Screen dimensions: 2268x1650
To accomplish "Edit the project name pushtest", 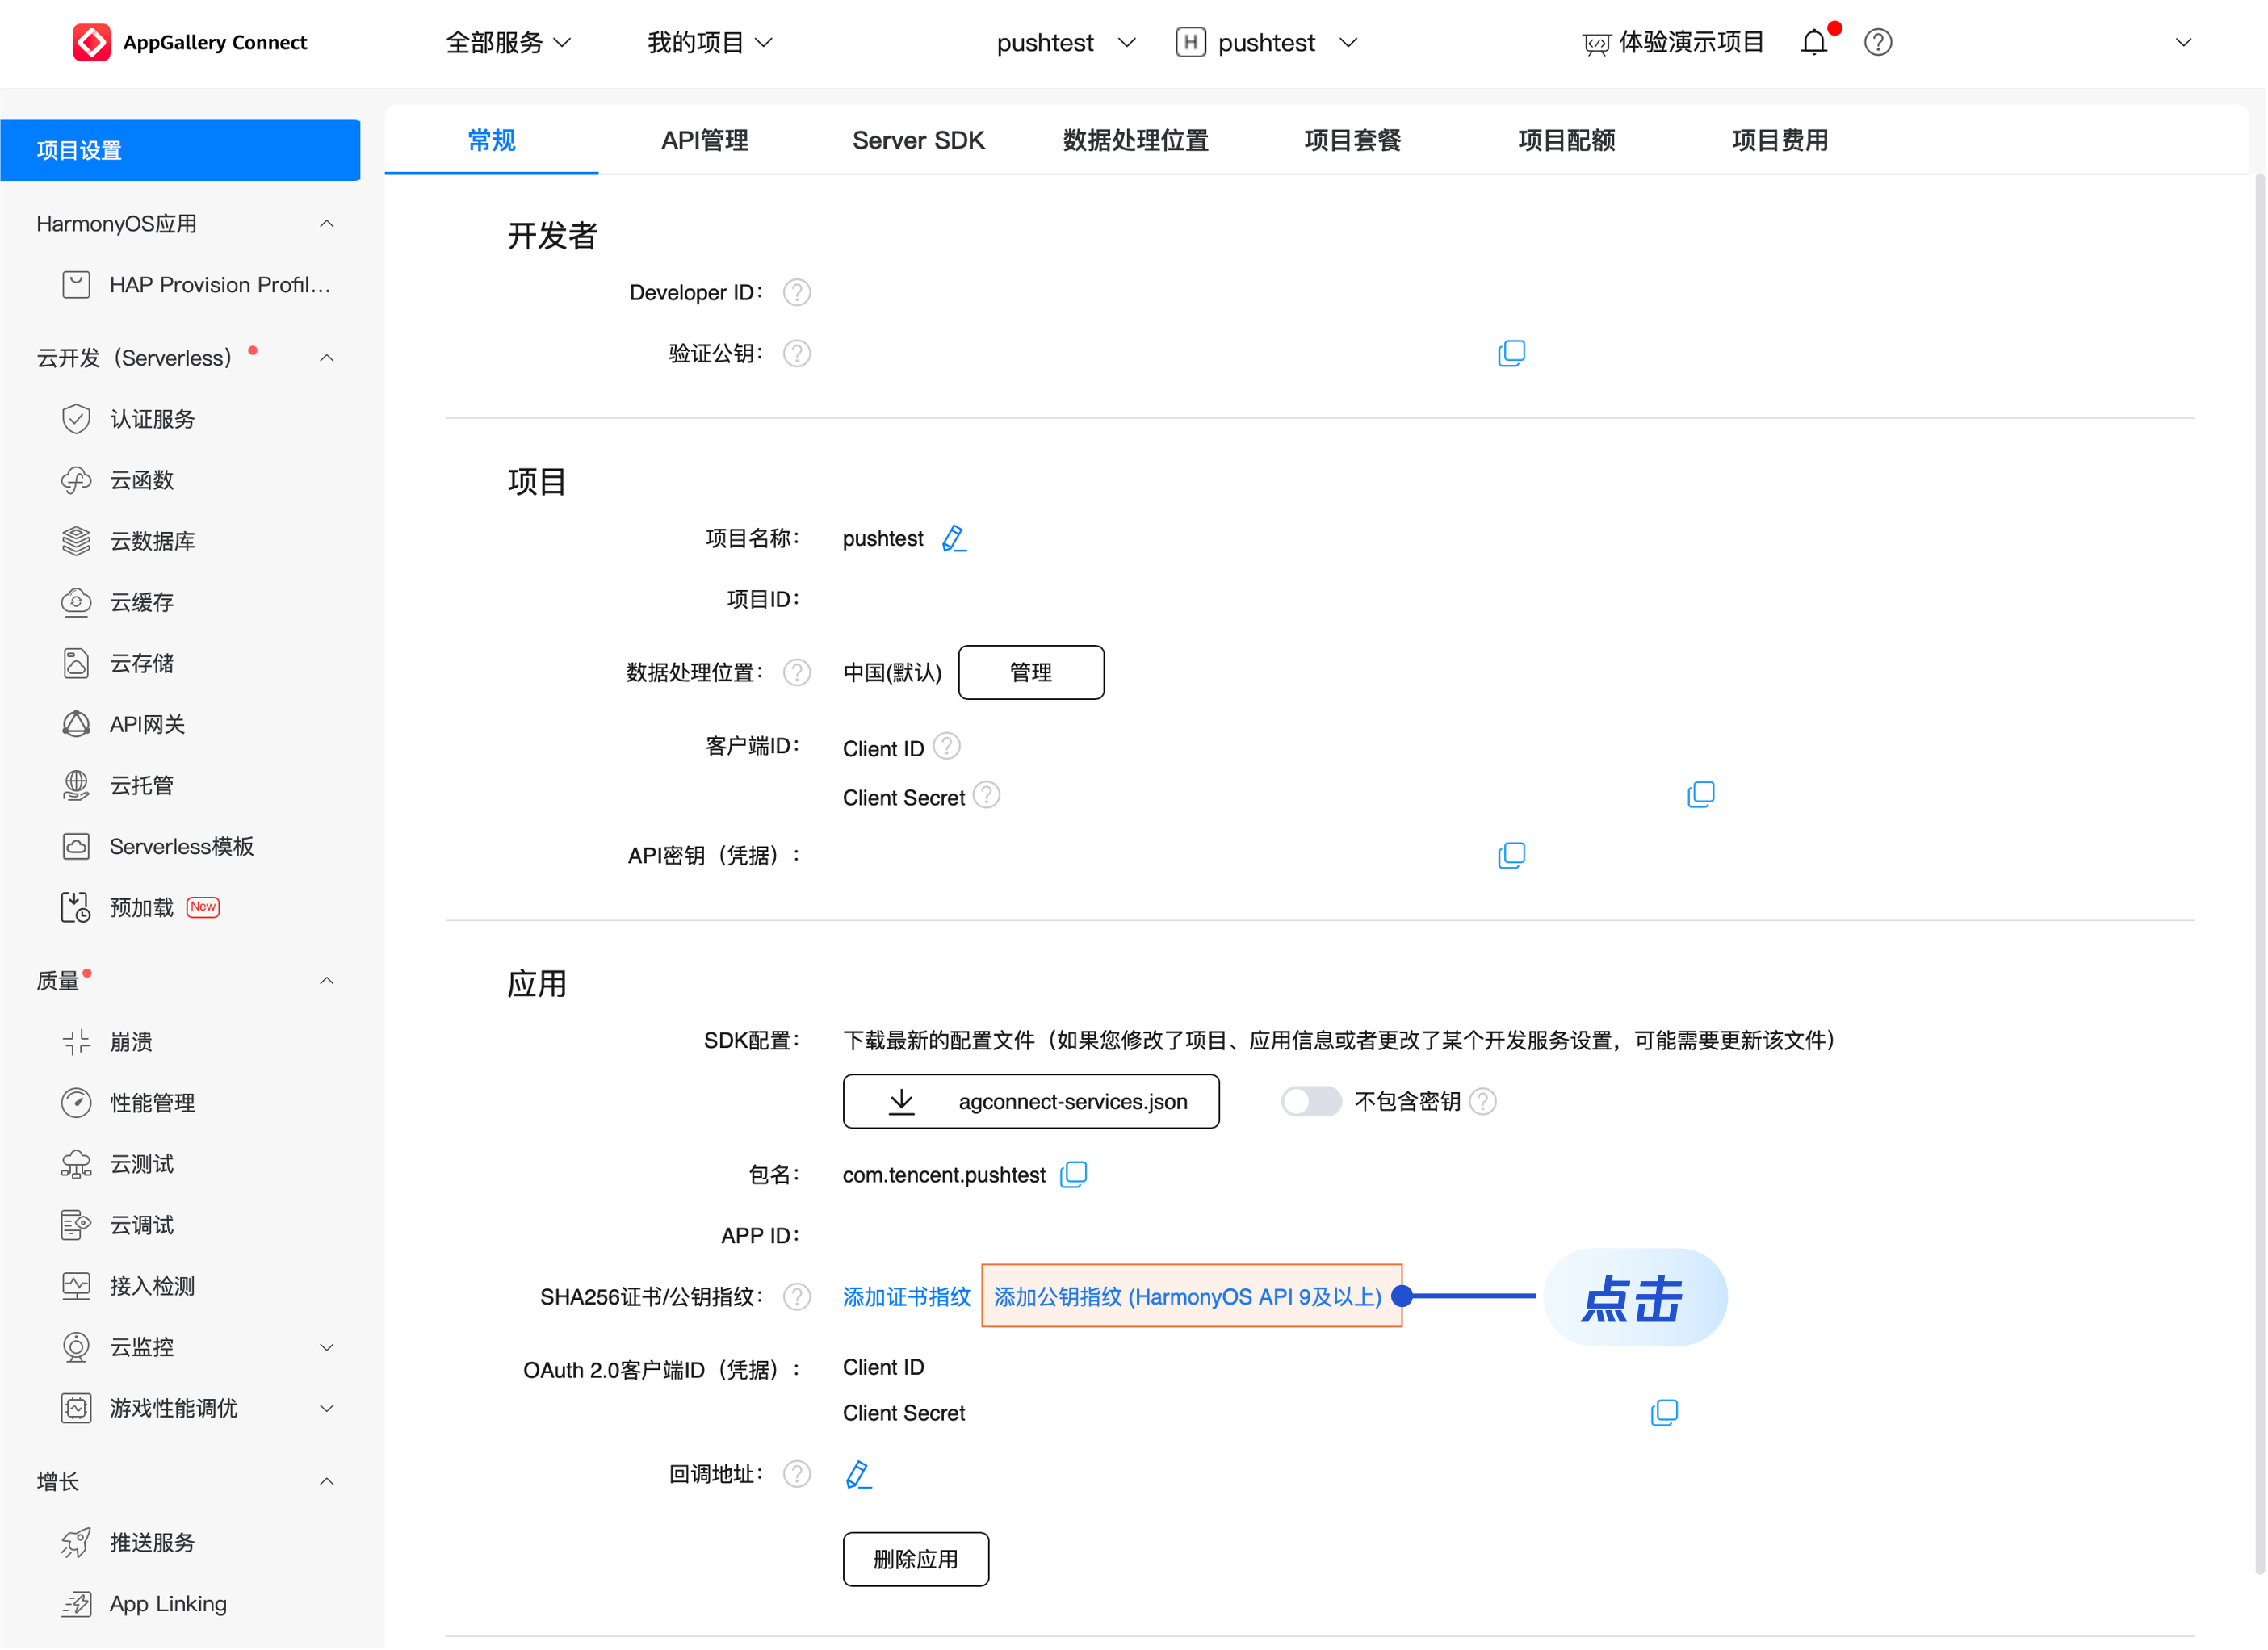I will click(955, 539).
